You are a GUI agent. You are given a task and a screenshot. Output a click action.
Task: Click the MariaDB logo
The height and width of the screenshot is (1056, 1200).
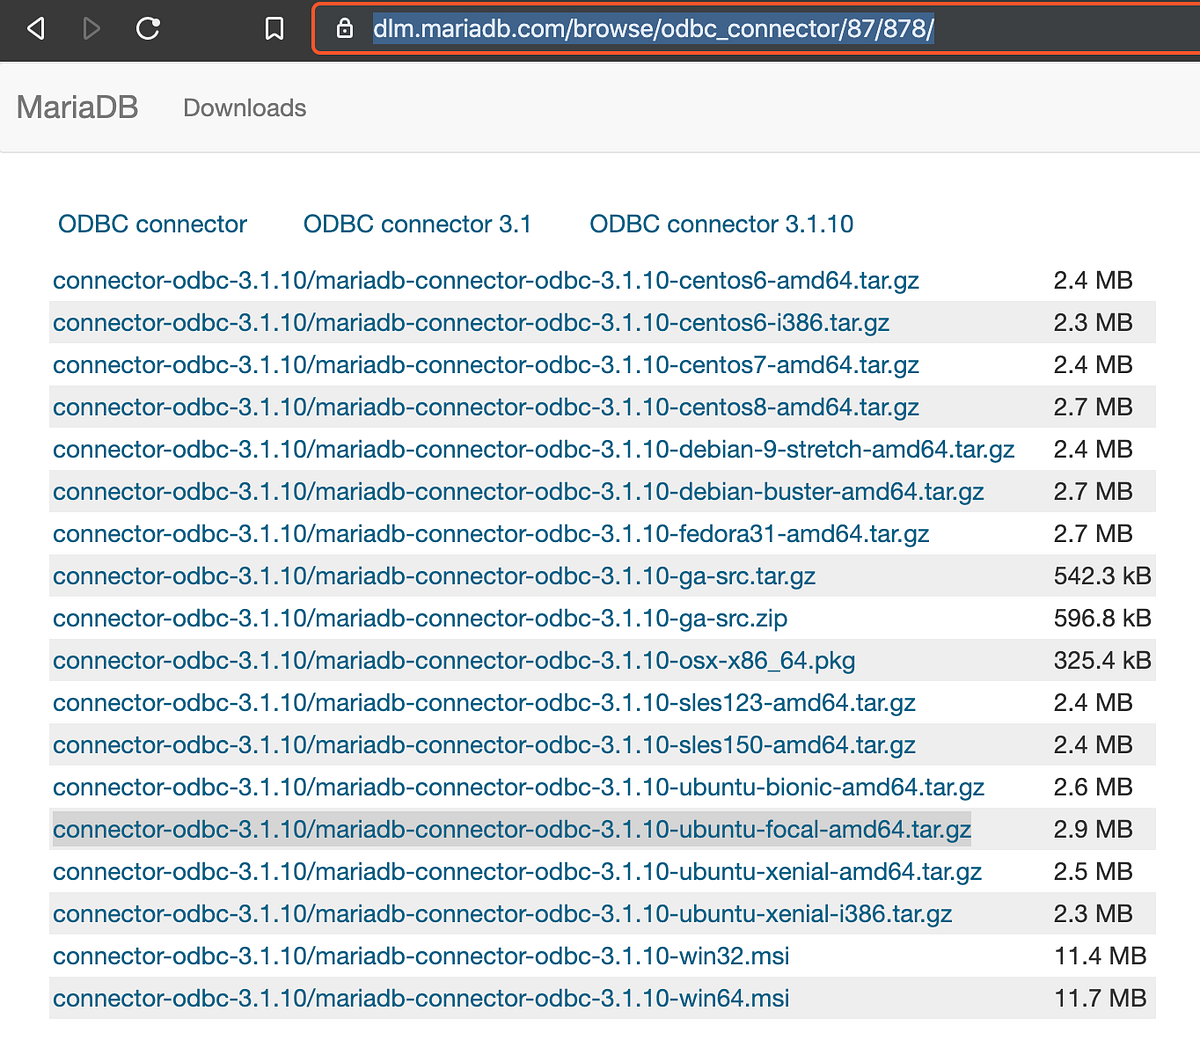(x=77, y=107)
